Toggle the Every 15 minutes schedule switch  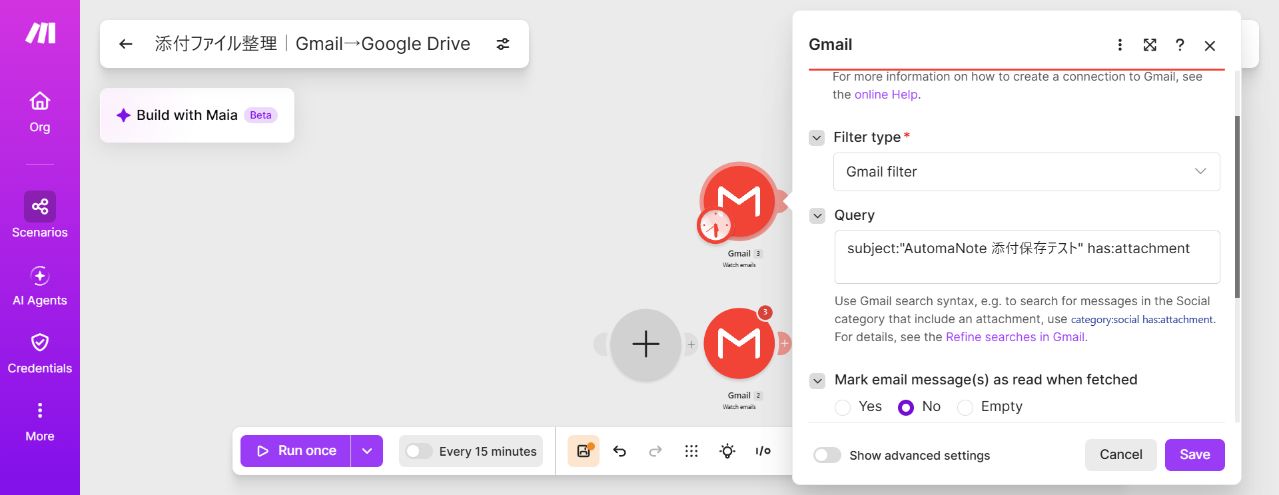click(x=418, y=451)
